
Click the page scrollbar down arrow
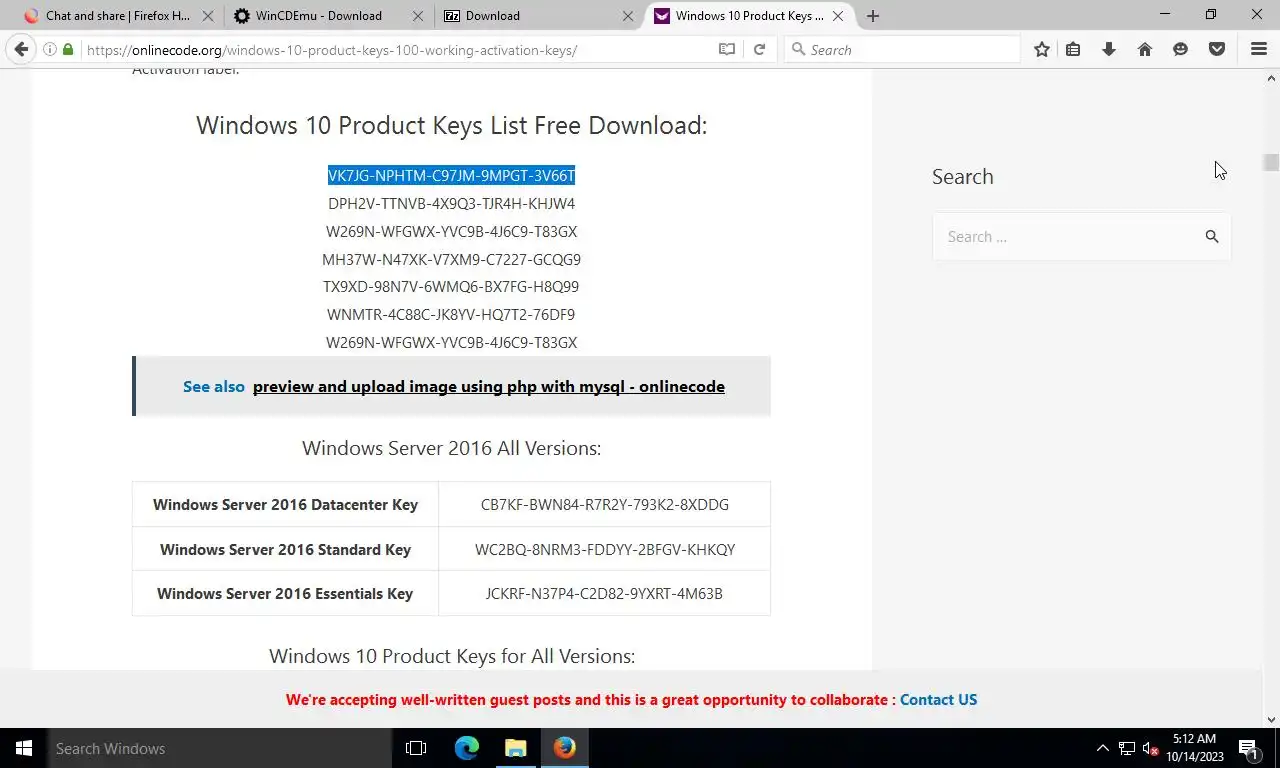[x=1272, y=719]
